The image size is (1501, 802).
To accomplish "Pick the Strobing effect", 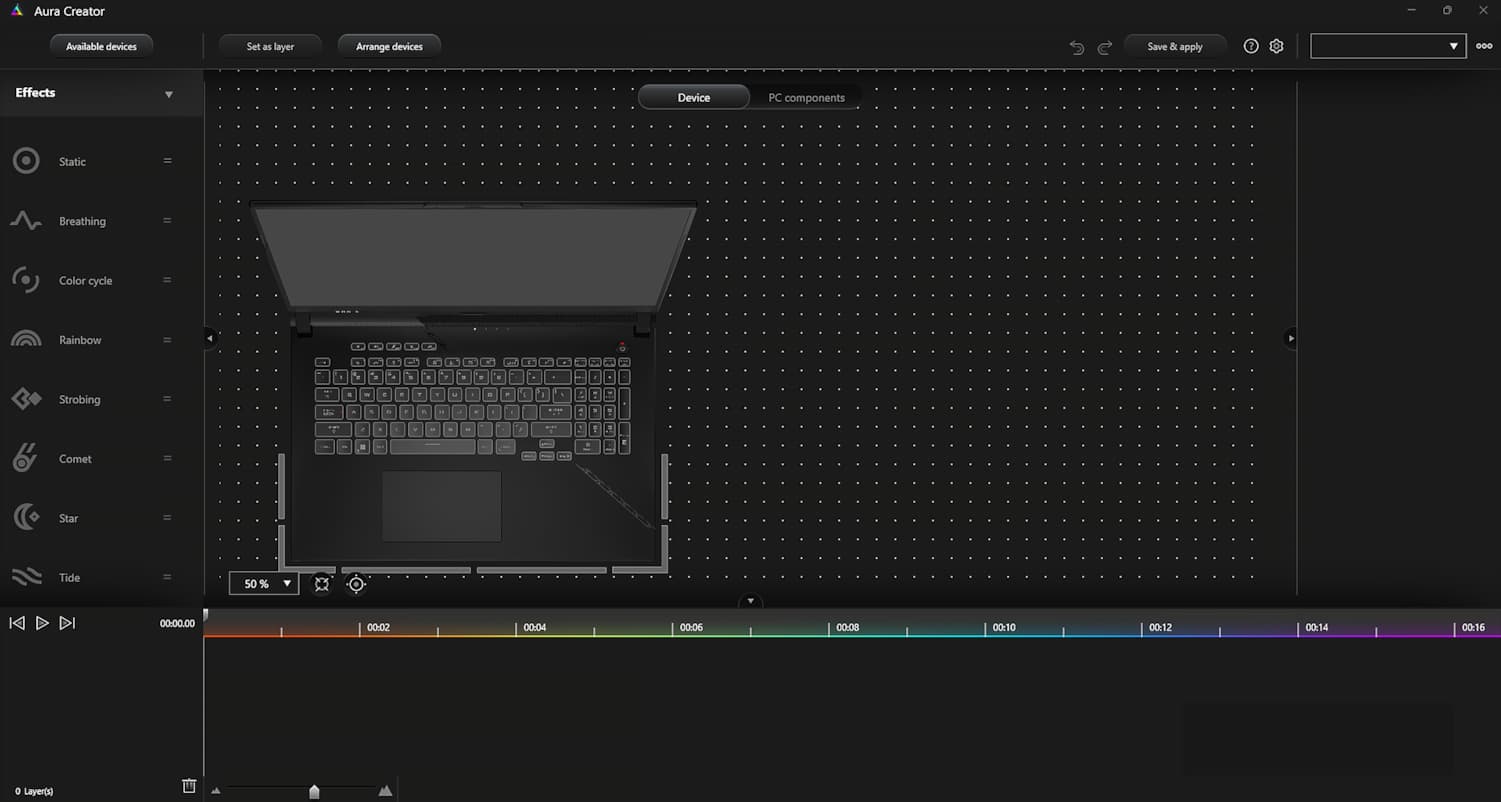I will pos(80,399).
